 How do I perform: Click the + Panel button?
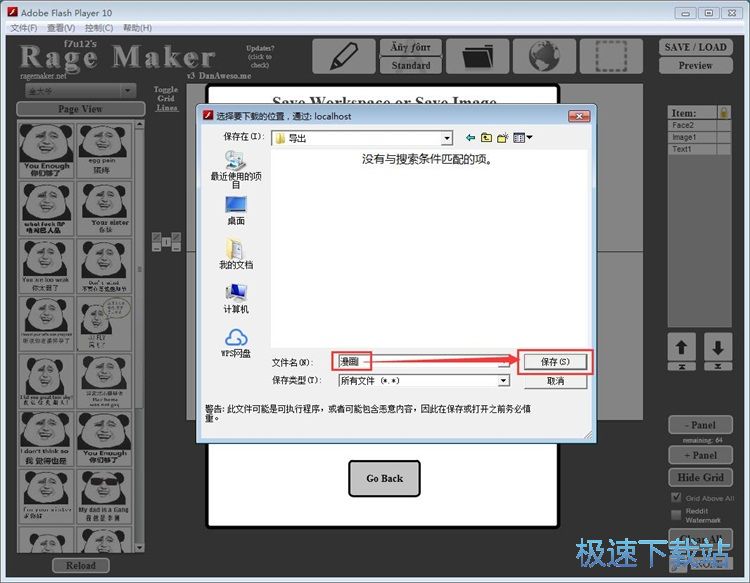(700, 455)
